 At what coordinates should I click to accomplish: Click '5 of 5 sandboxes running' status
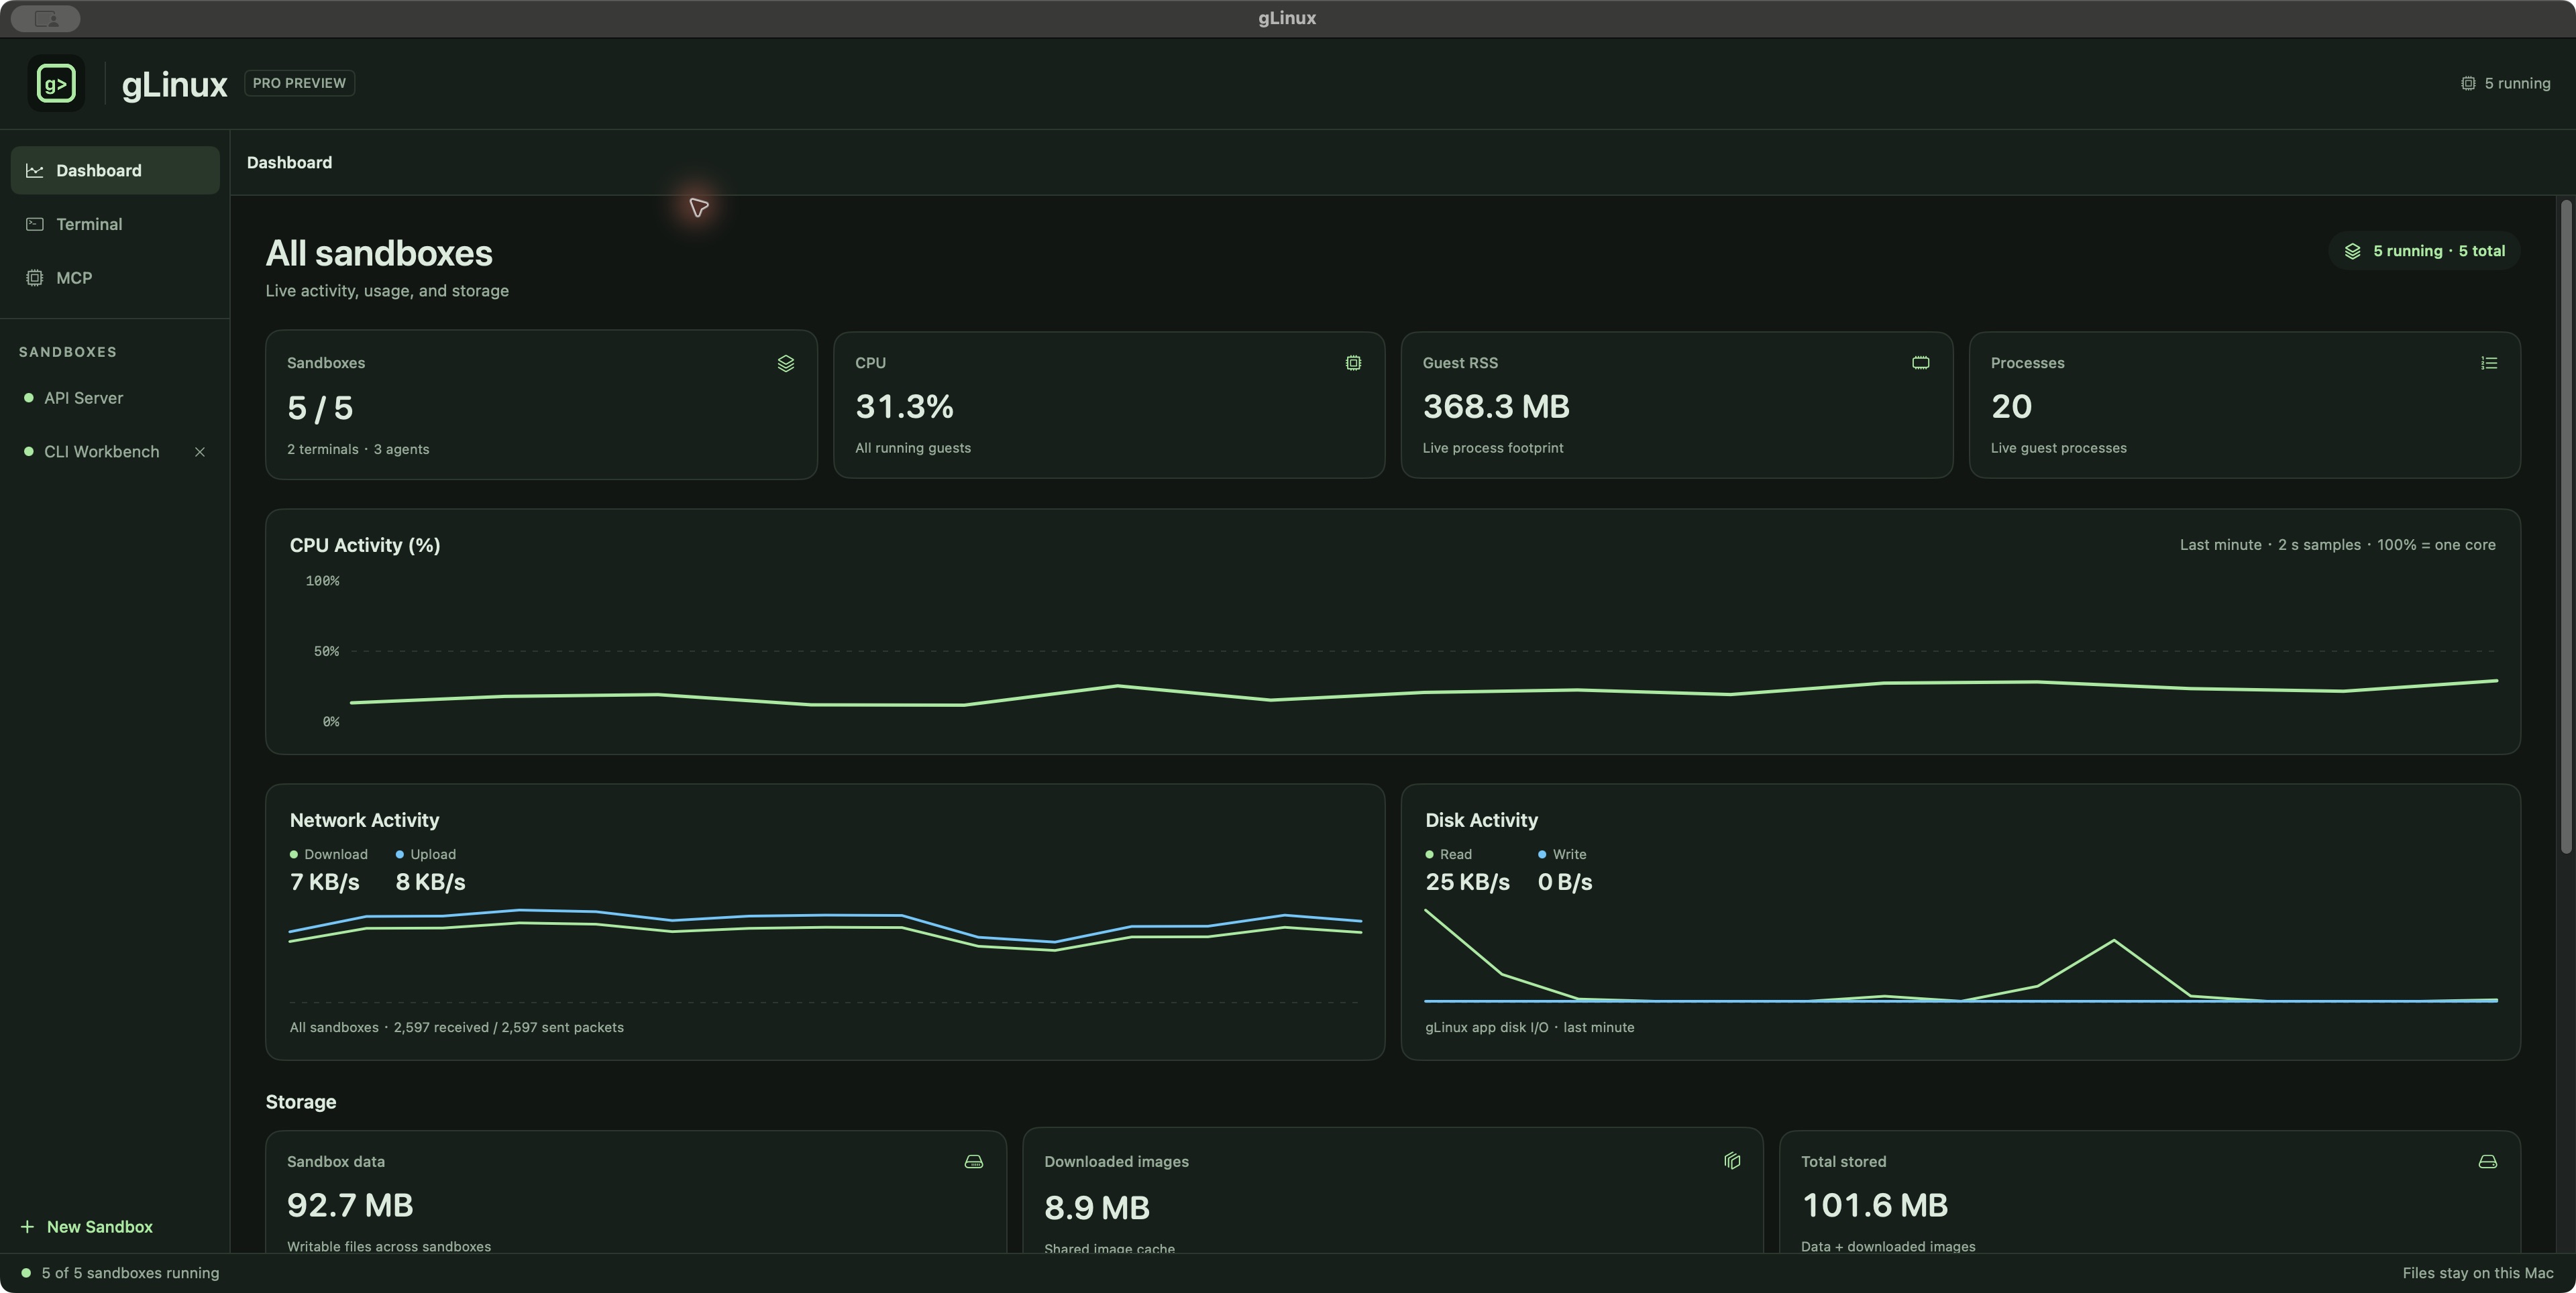(x=130, y=1273)
